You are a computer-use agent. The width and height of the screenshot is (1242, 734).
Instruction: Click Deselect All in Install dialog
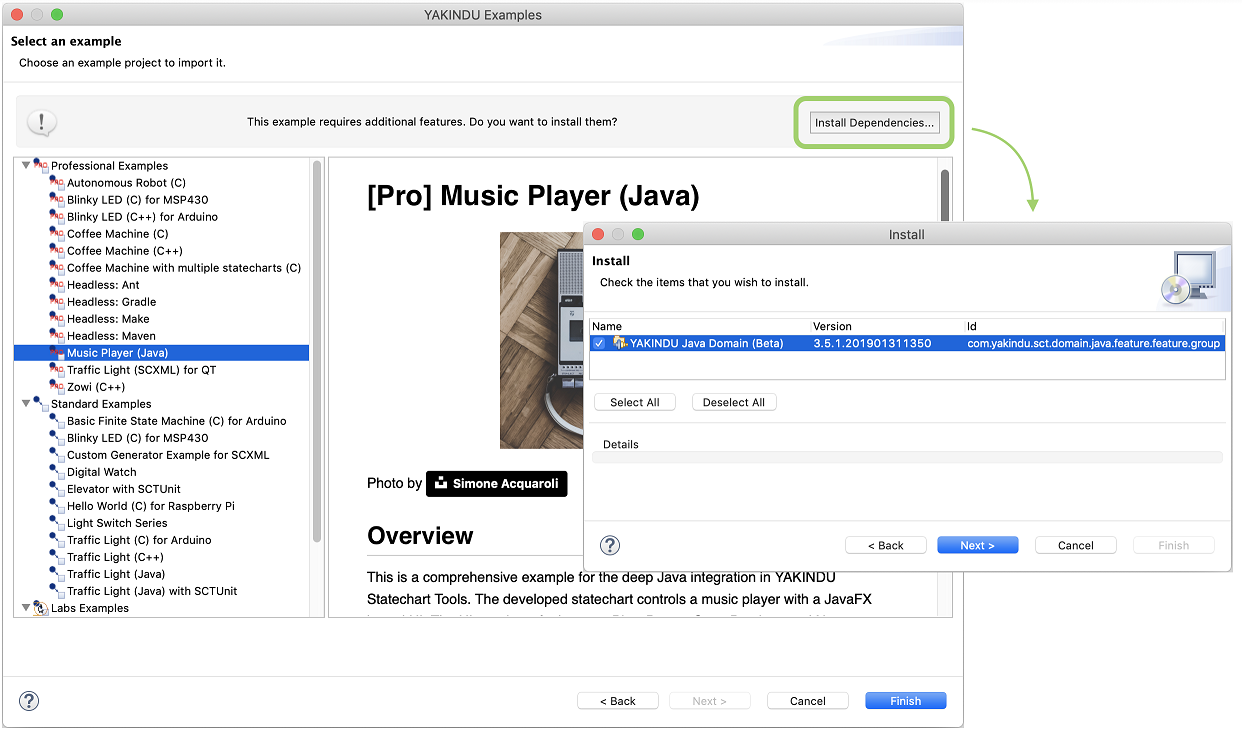click(734, 402)
